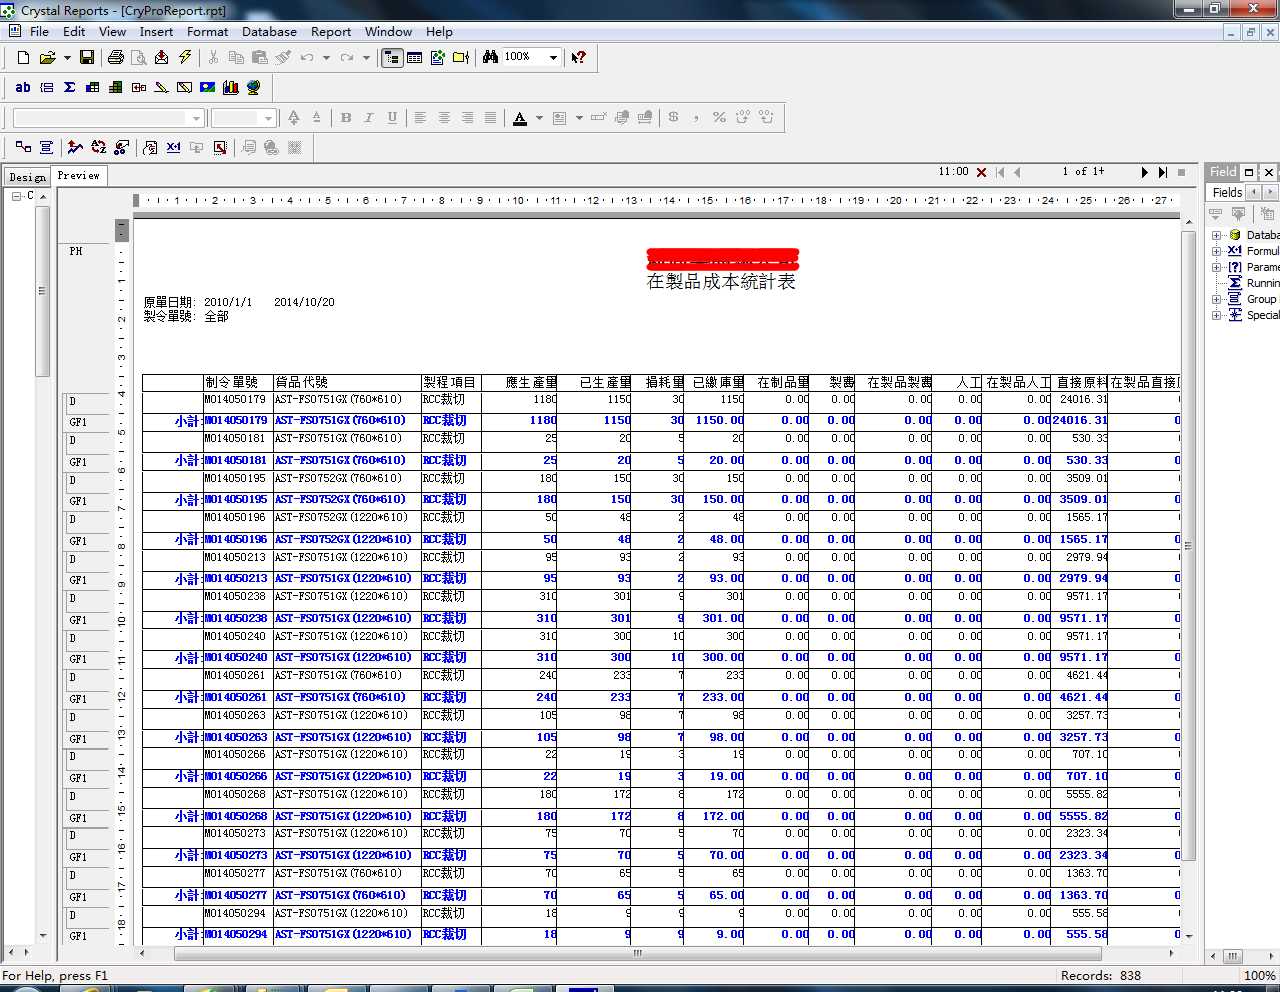1280x992 pixels.
Task: Find text with binoculars icon
Action: click(x=490, y=57)
